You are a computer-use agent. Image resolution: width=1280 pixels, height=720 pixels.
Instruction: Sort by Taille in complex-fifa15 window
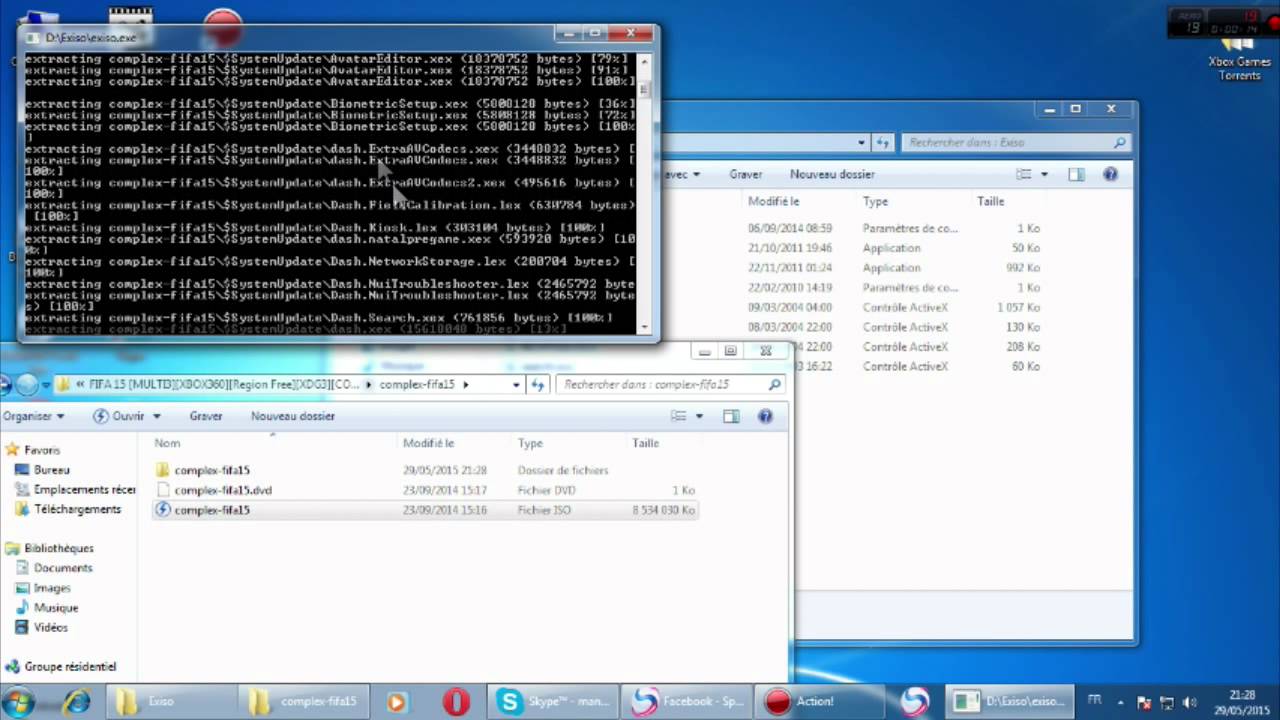click(645, 443)
